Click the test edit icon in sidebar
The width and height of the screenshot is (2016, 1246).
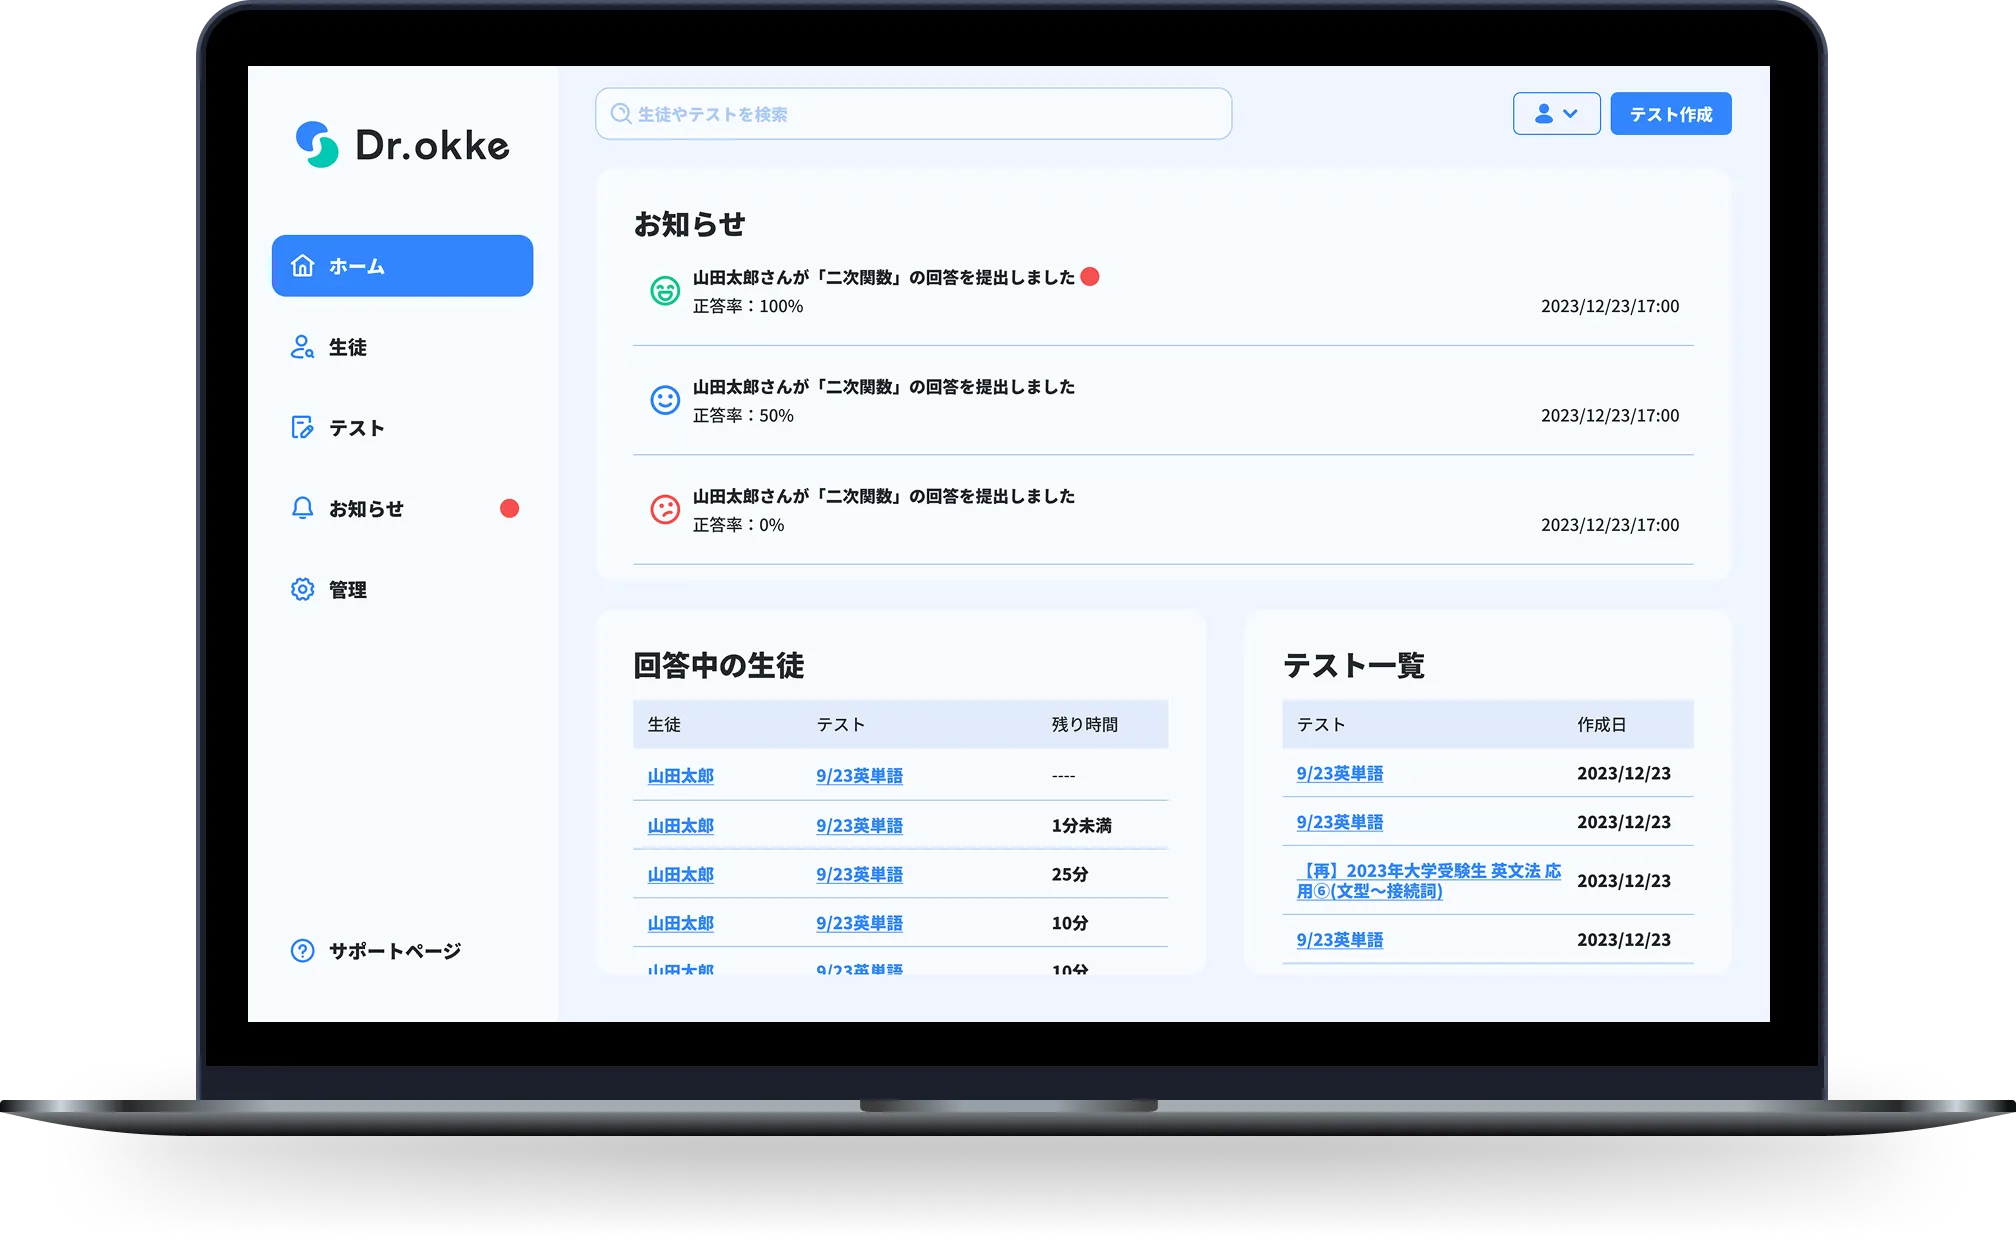coord(302,428)
